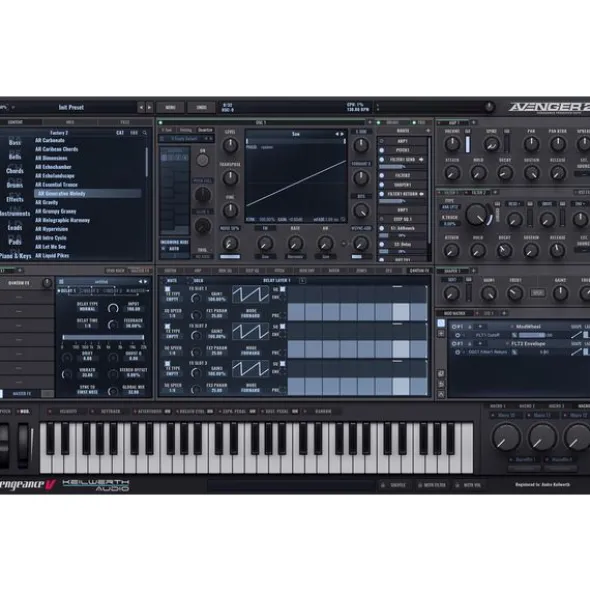
Task: Open the MENU button in the top bar
Action: [170, 107]
